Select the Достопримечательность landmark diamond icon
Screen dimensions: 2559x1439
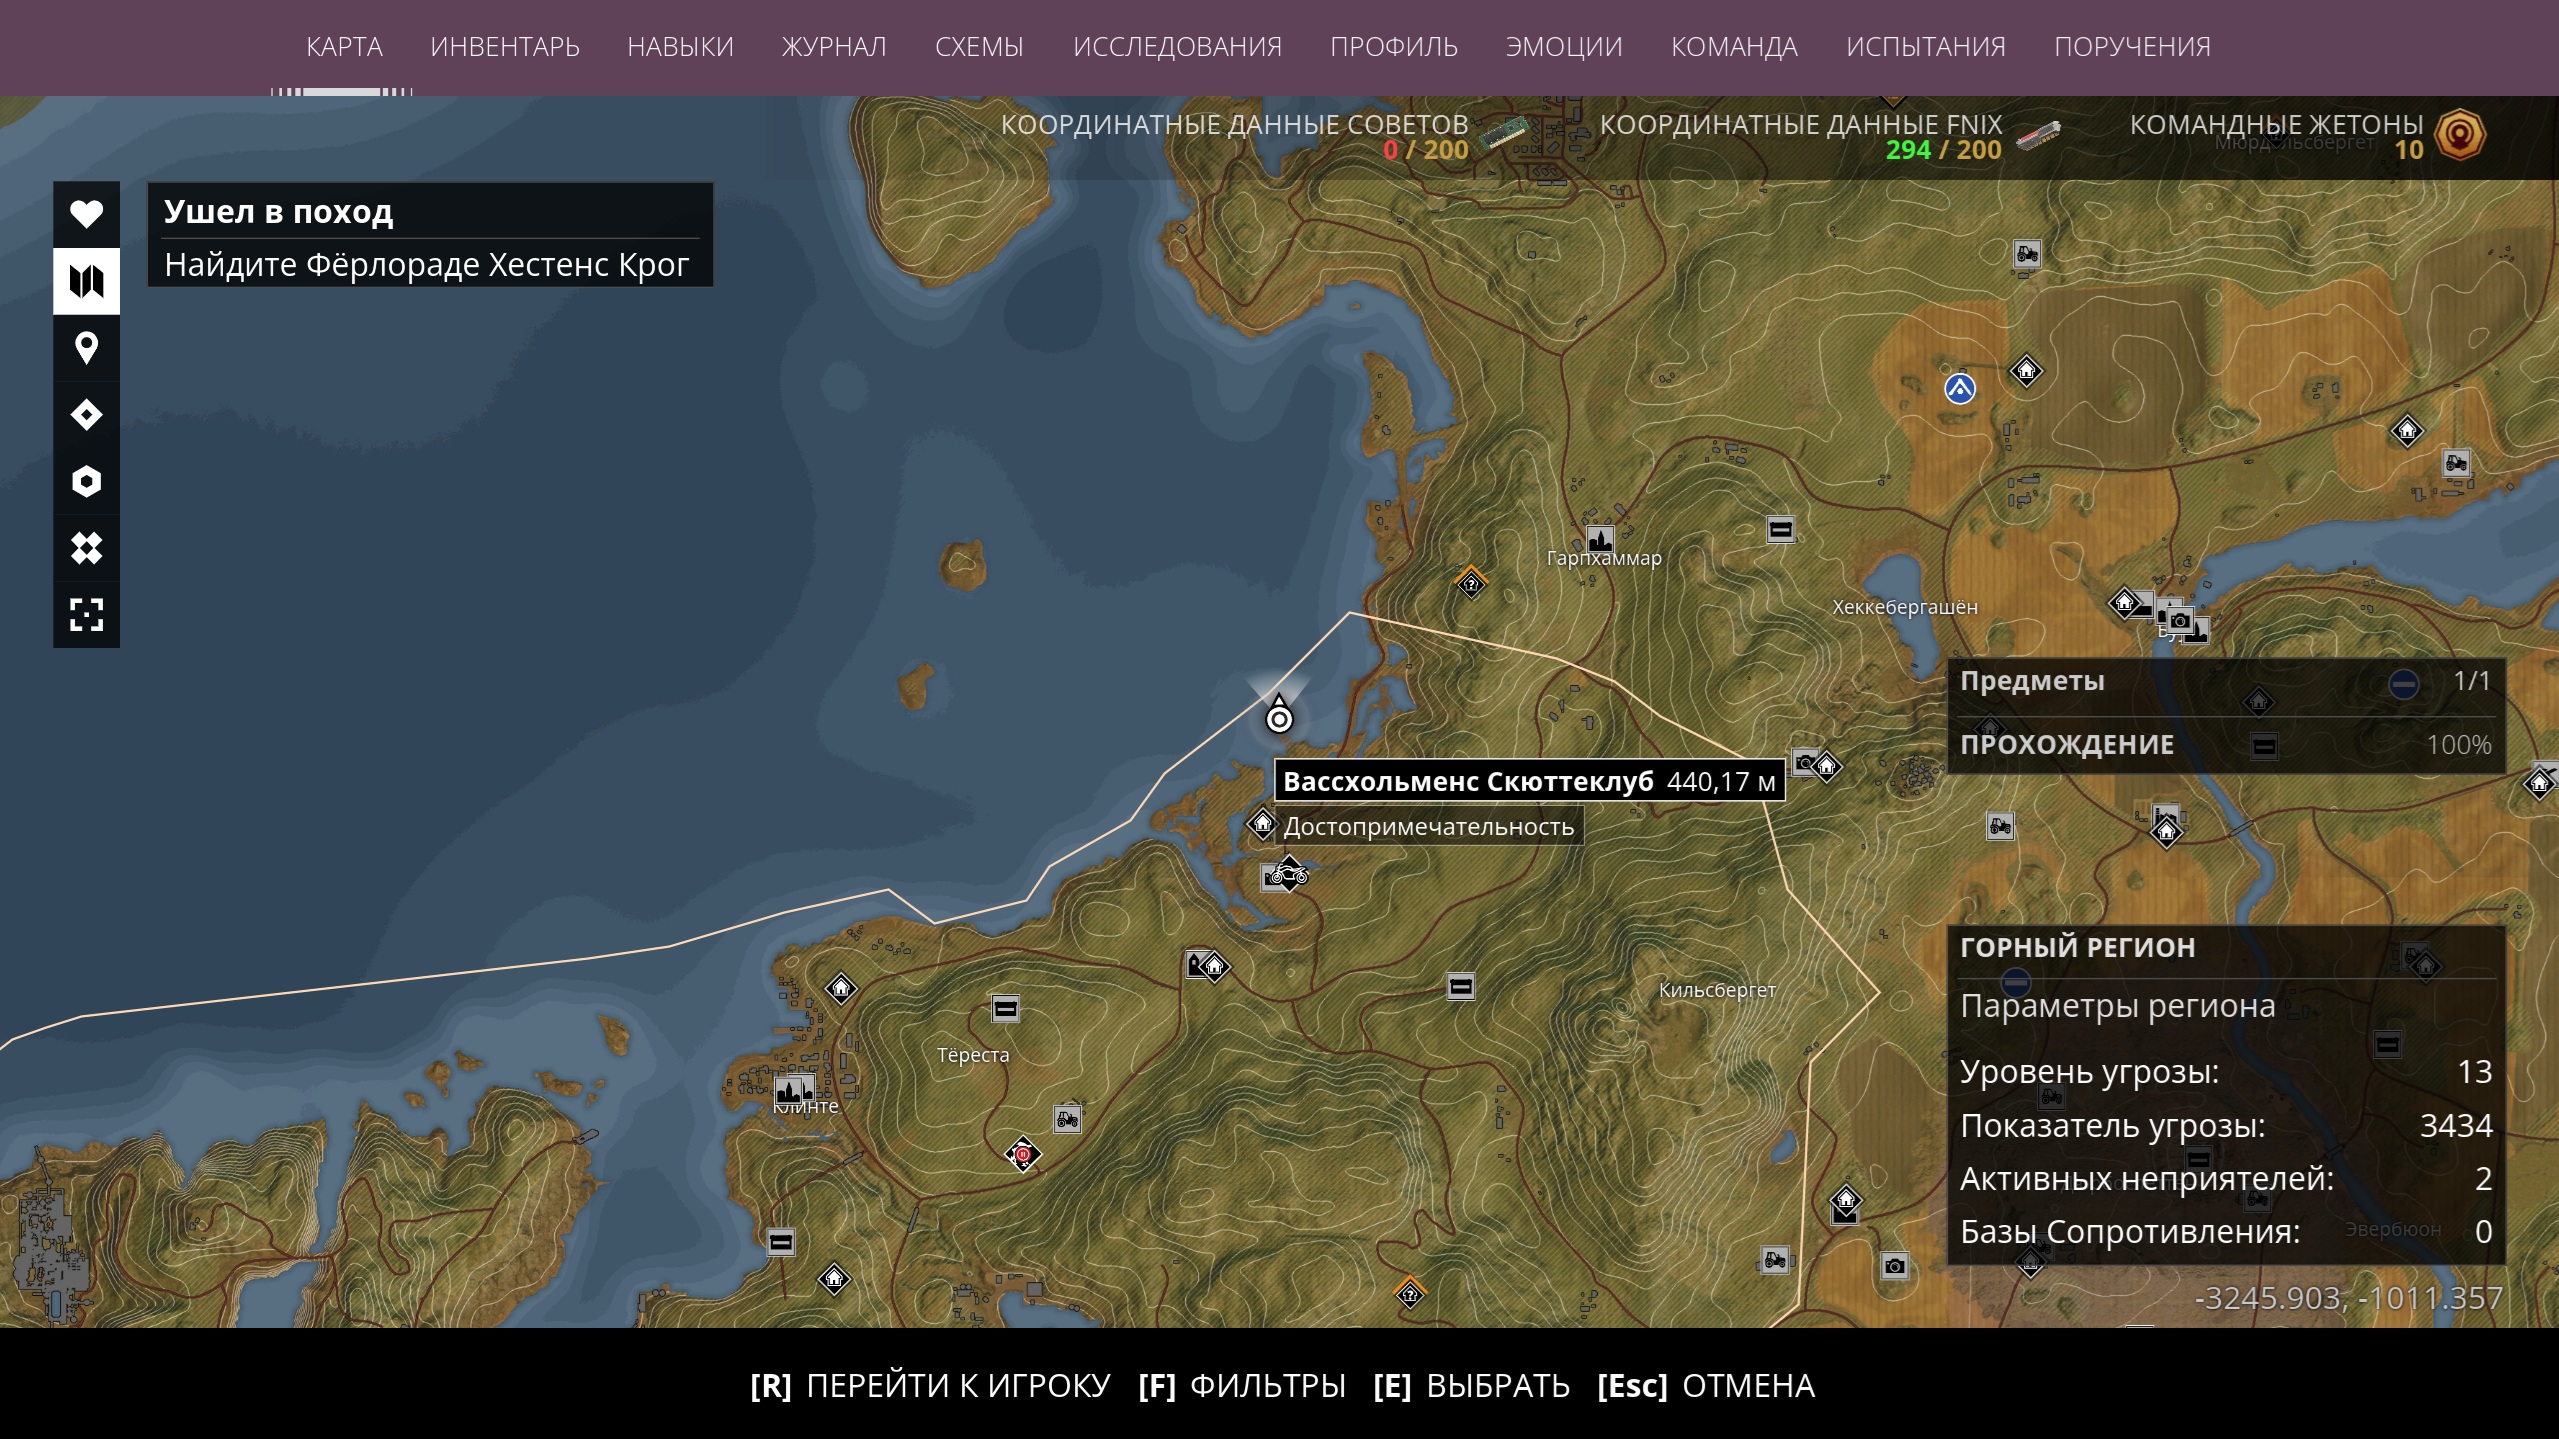click(1262, 824)
